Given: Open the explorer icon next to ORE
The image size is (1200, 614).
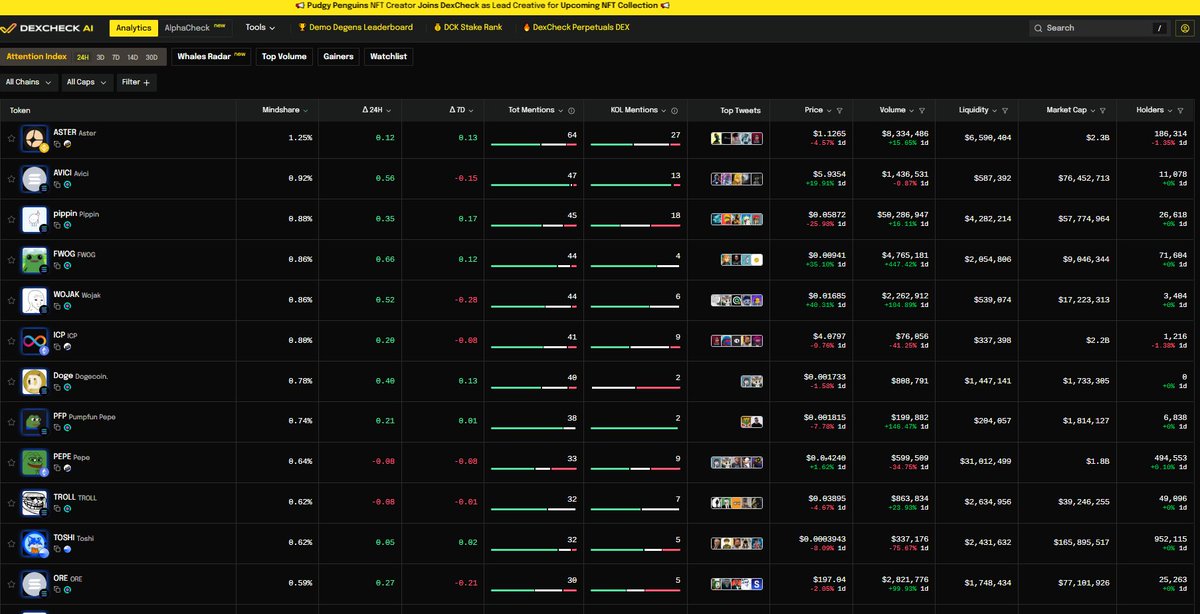Looking at the screenshot, I should pos(67,590).
